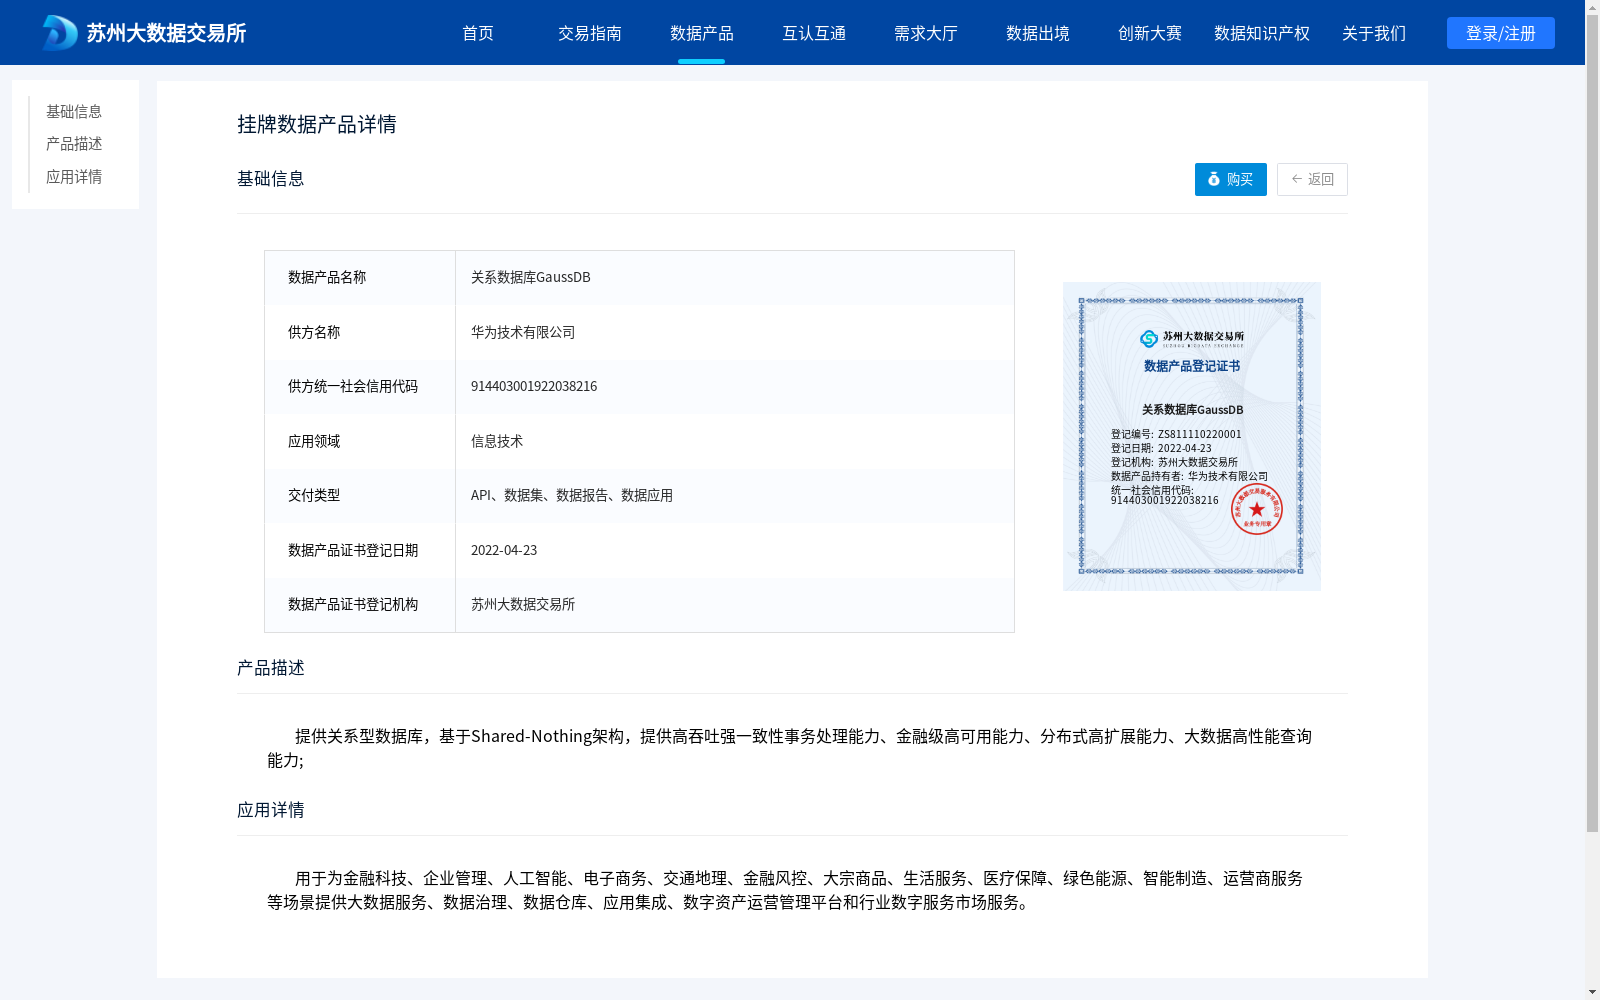Click the money bag icon in 购买 button
This screenshot has width=1600, height=1000.
1214,179
